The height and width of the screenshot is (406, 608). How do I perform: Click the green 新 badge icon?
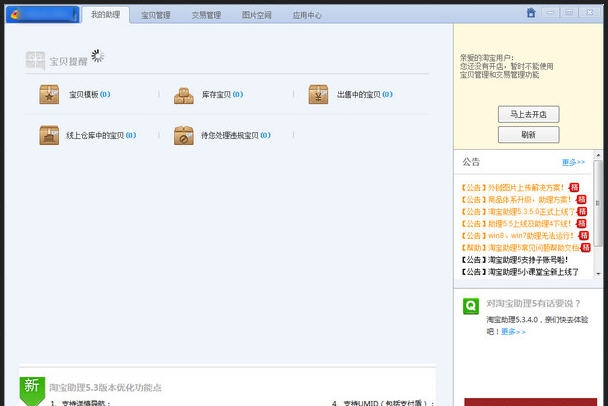tap(32, 391)
